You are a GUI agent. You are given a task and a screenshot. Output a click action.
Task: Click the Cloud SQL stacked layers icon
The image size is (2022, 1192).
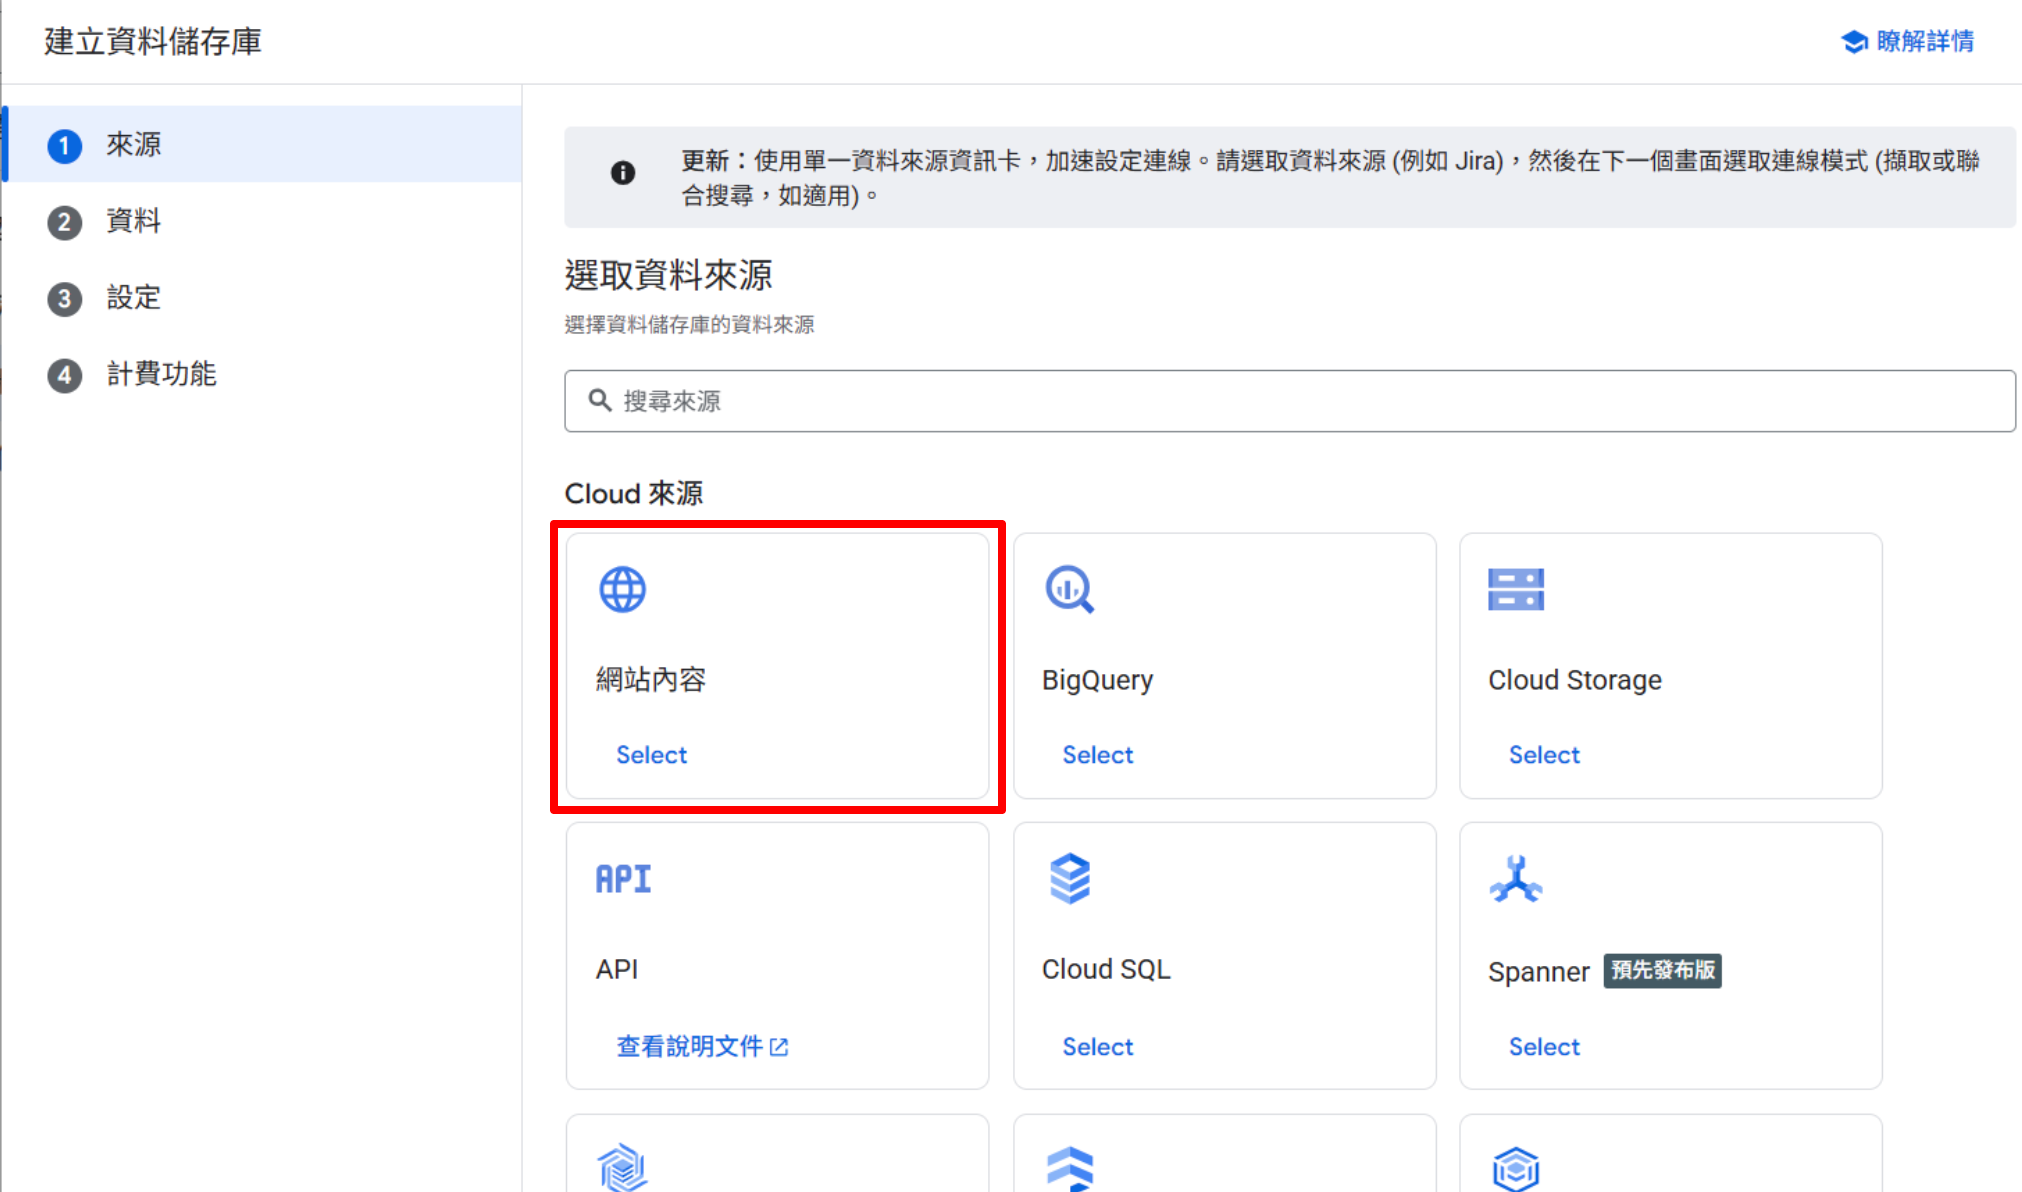tap(1069, 879)
